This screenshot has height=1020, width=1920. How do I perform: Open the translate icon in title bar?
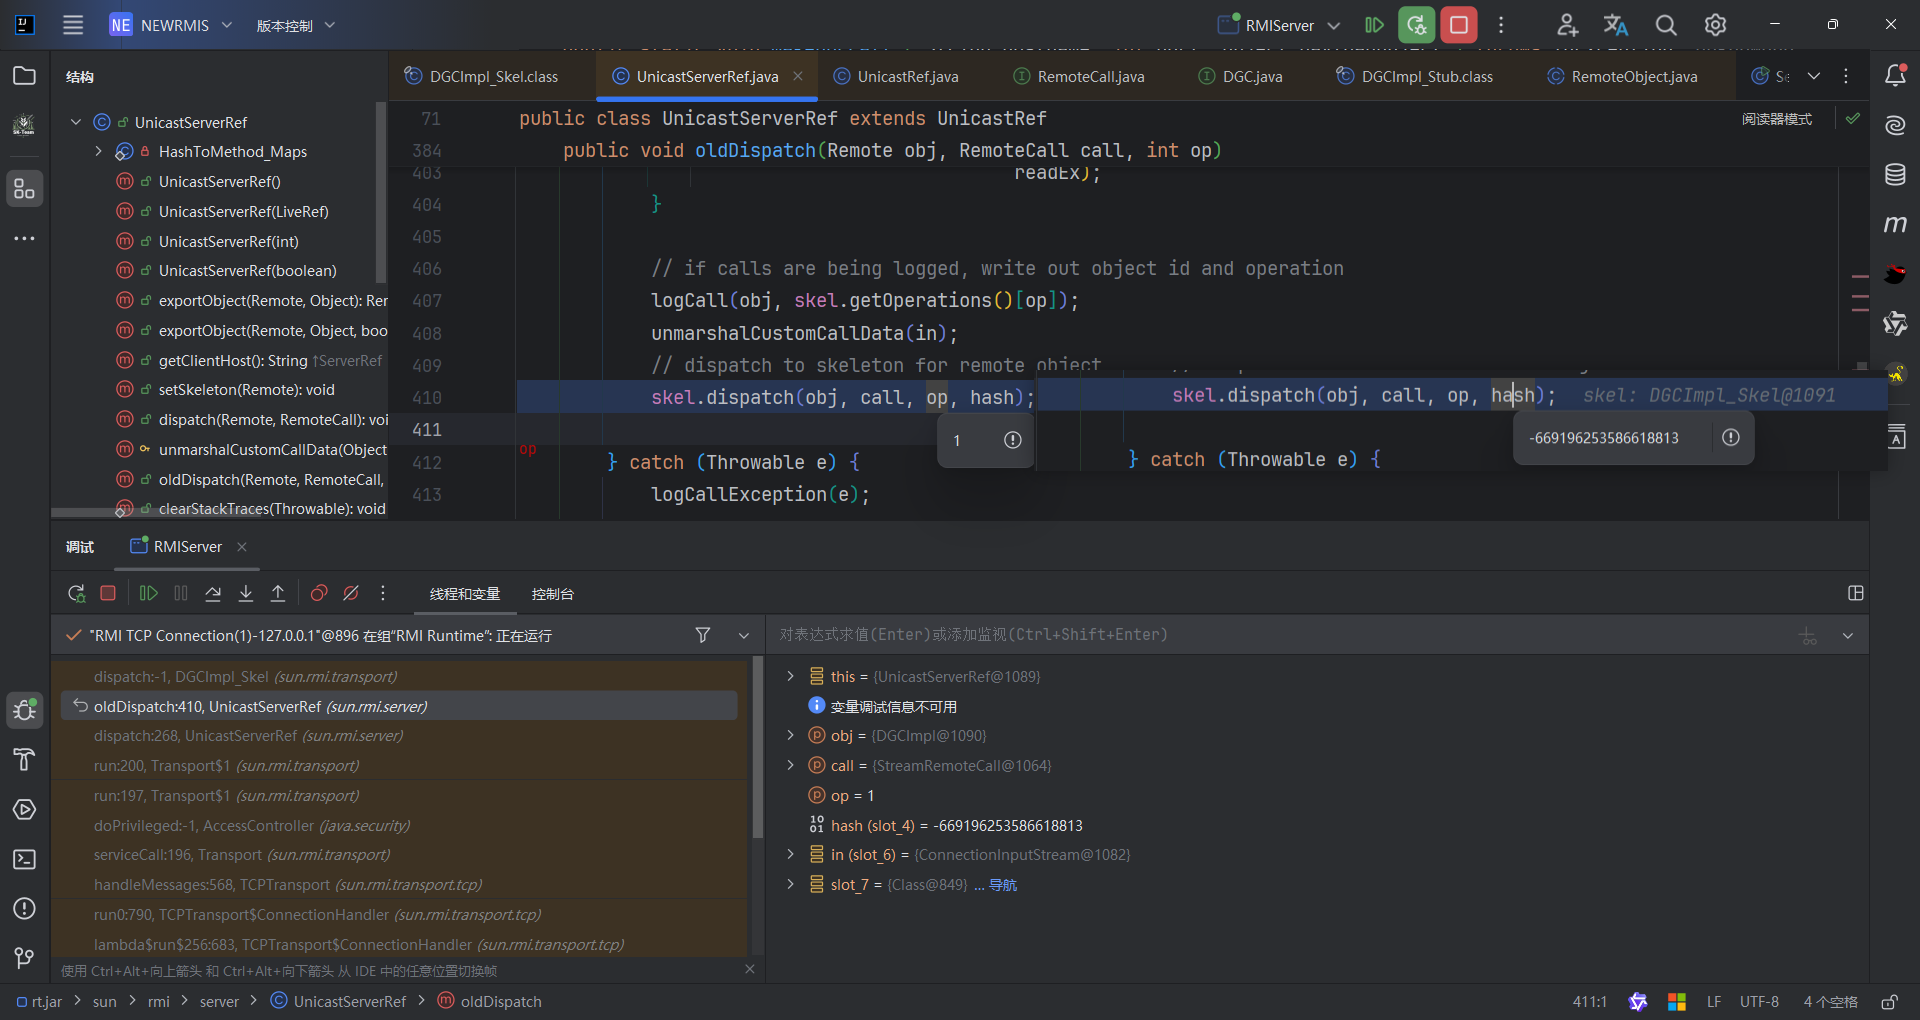(1616, 25)
